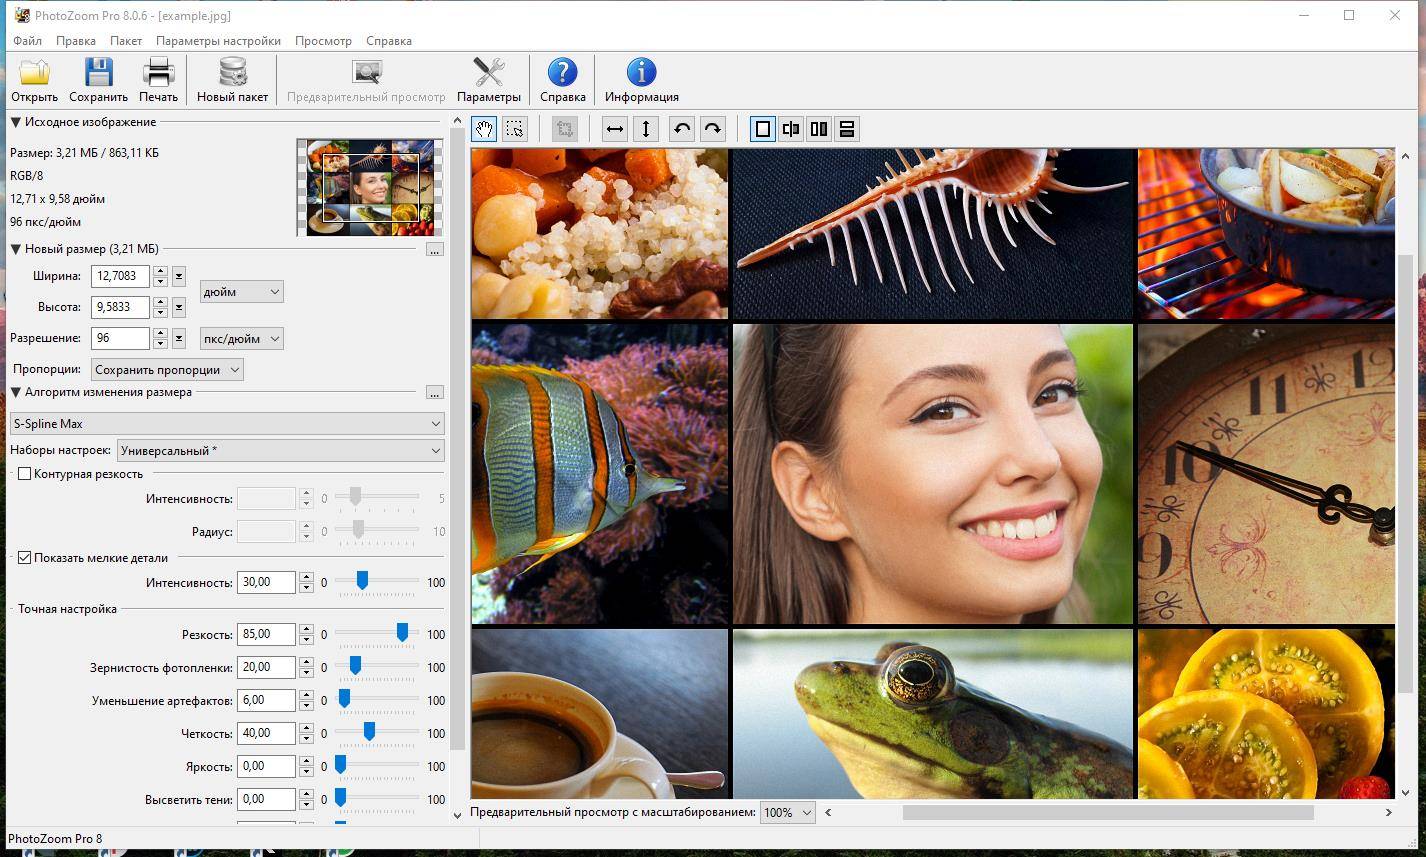Click the Разрешение value field
The height and width of the screenshot is (857, 1426).
point(120,338)
